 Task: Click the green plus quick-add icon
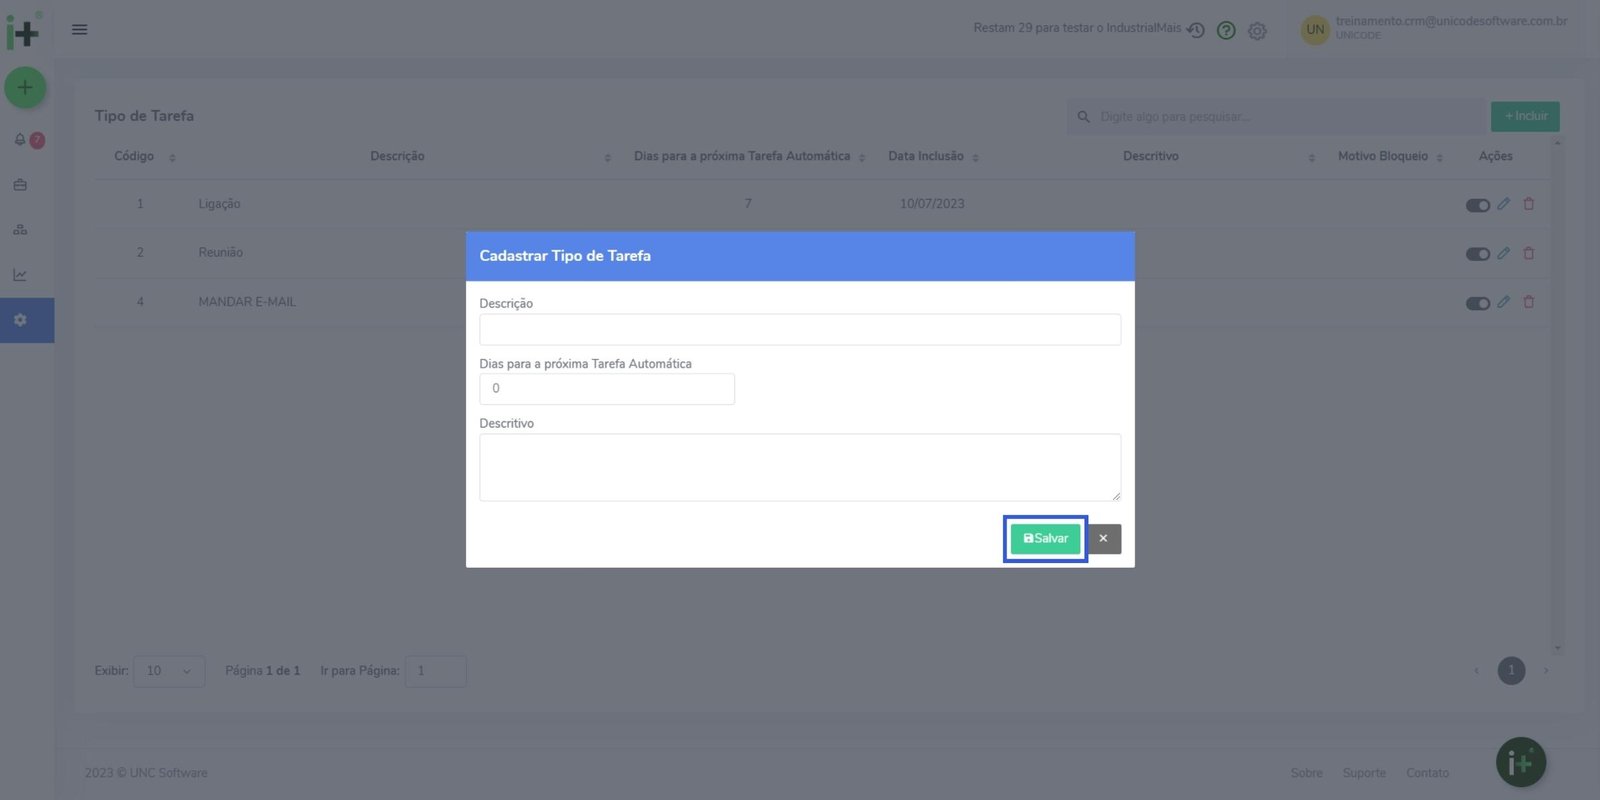[x=25, y=88]
